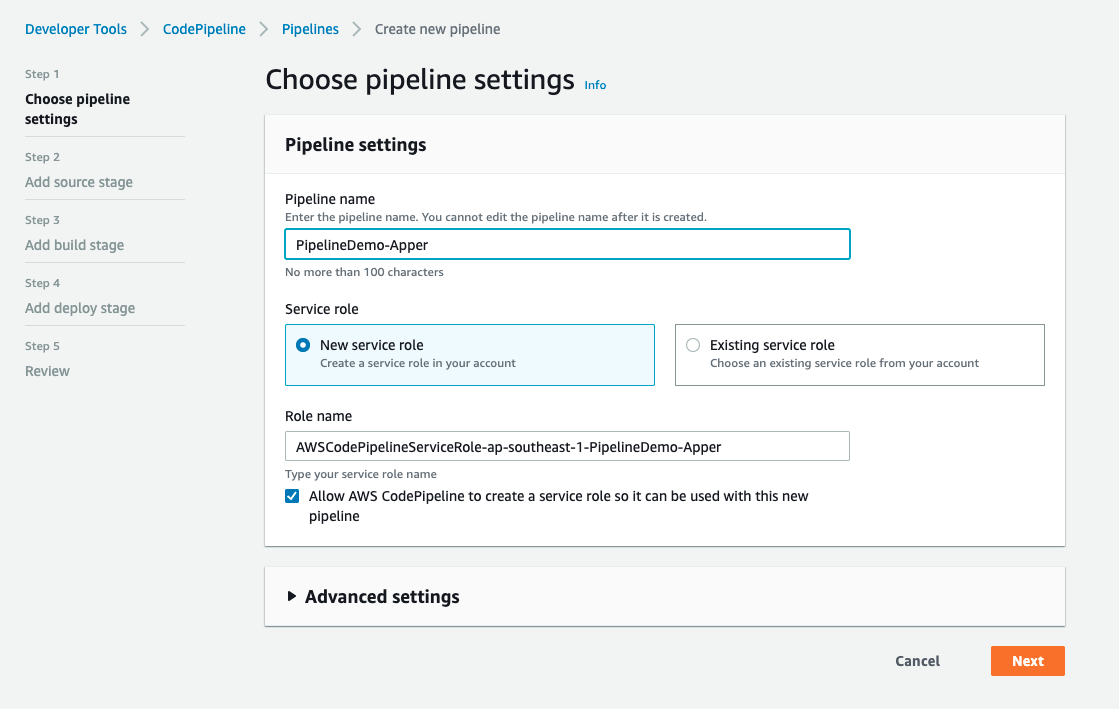This screenshot has height=709, width=1119.
Task: Jump to Add build stage step
Action: (x=75, y=245)
